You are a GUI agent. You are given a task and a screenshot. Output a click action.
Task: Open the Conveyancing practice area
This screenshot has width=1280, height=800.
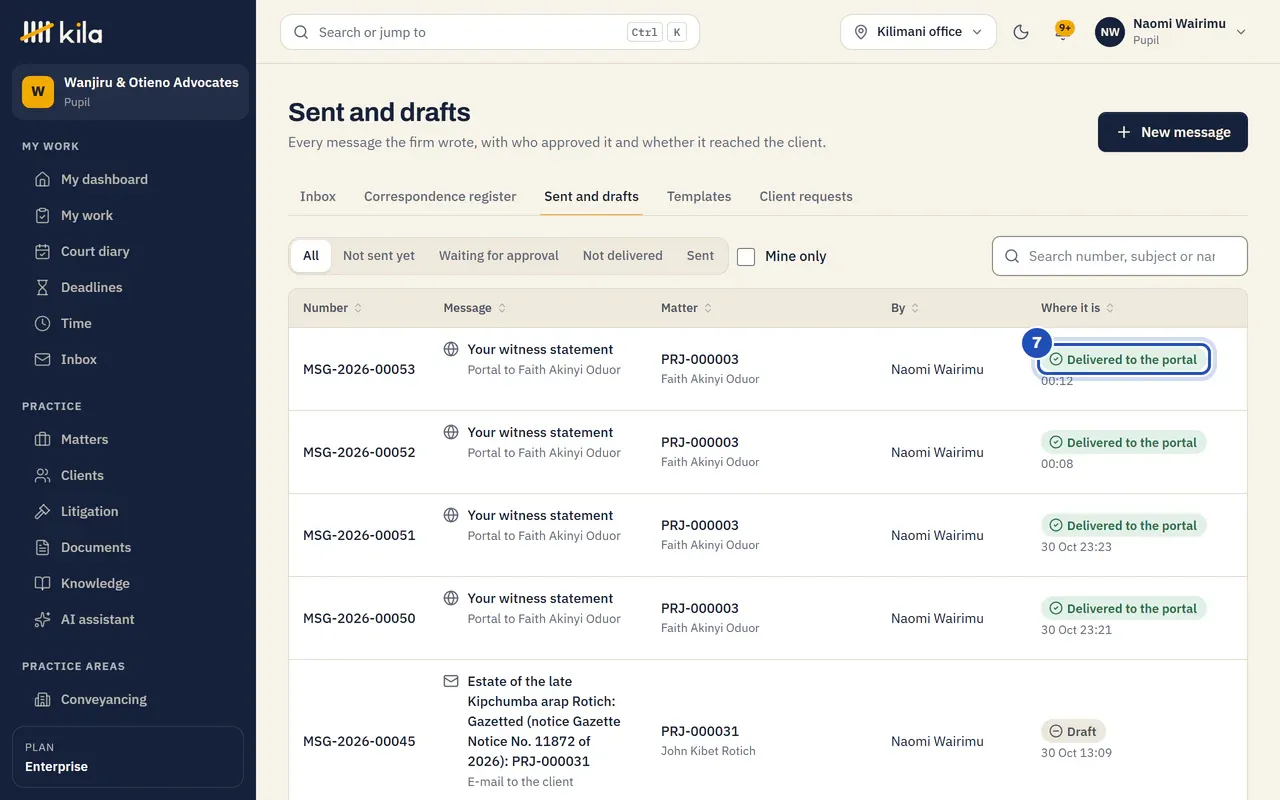[x=128, y=700]
